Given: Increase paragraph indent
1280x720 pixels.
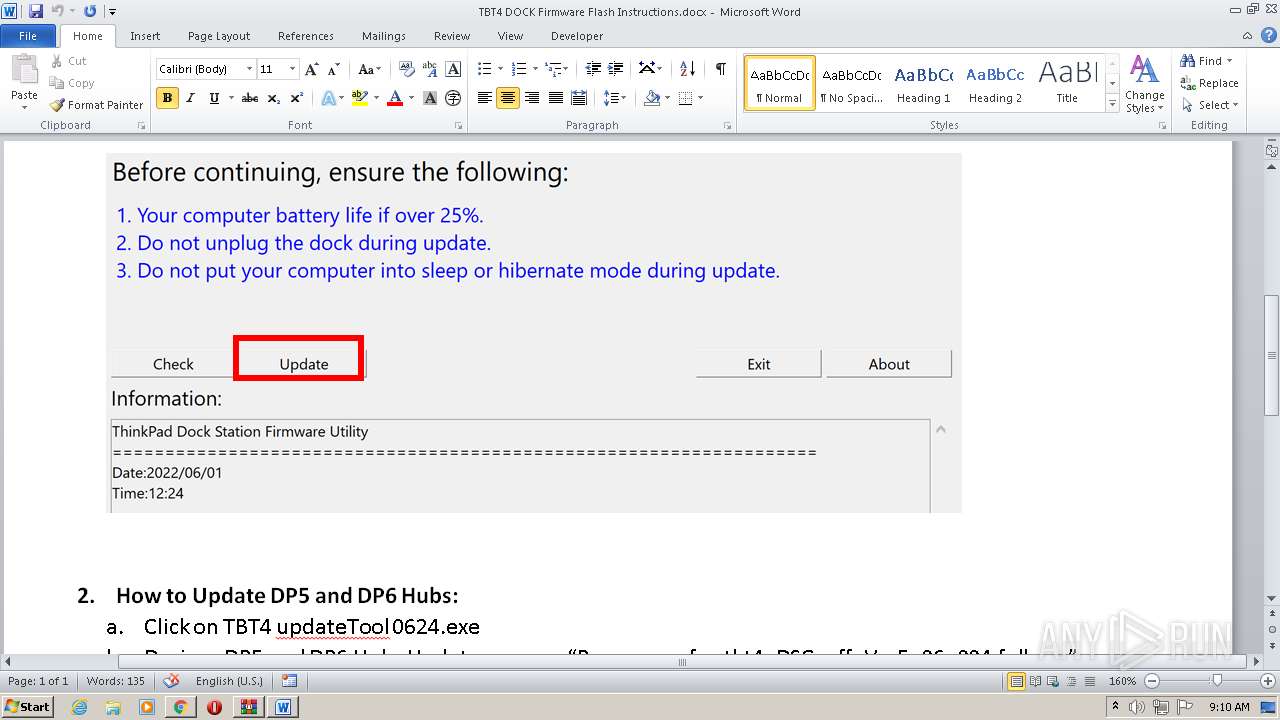Looking at the screenshot, I should [617, 69].
